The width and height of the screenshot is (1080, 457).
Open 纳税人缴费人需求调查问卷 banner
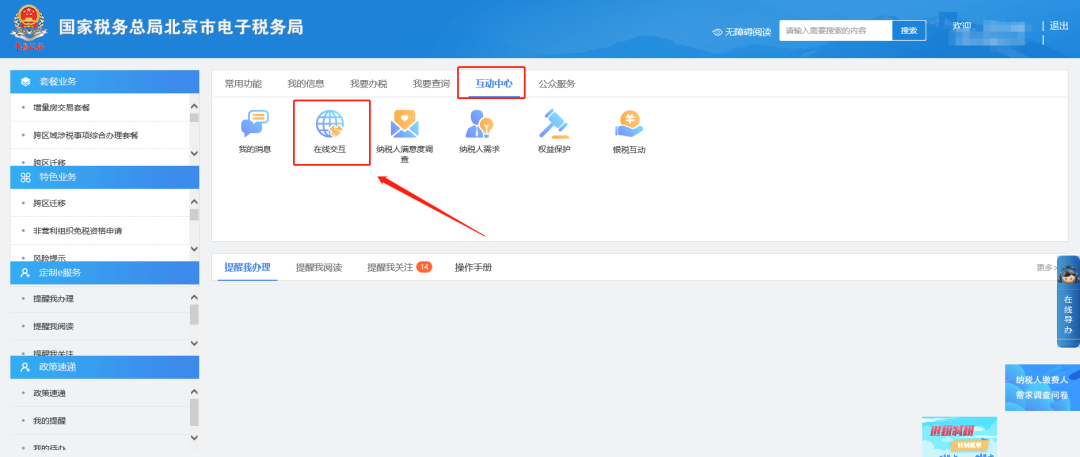pos(1042,387)
